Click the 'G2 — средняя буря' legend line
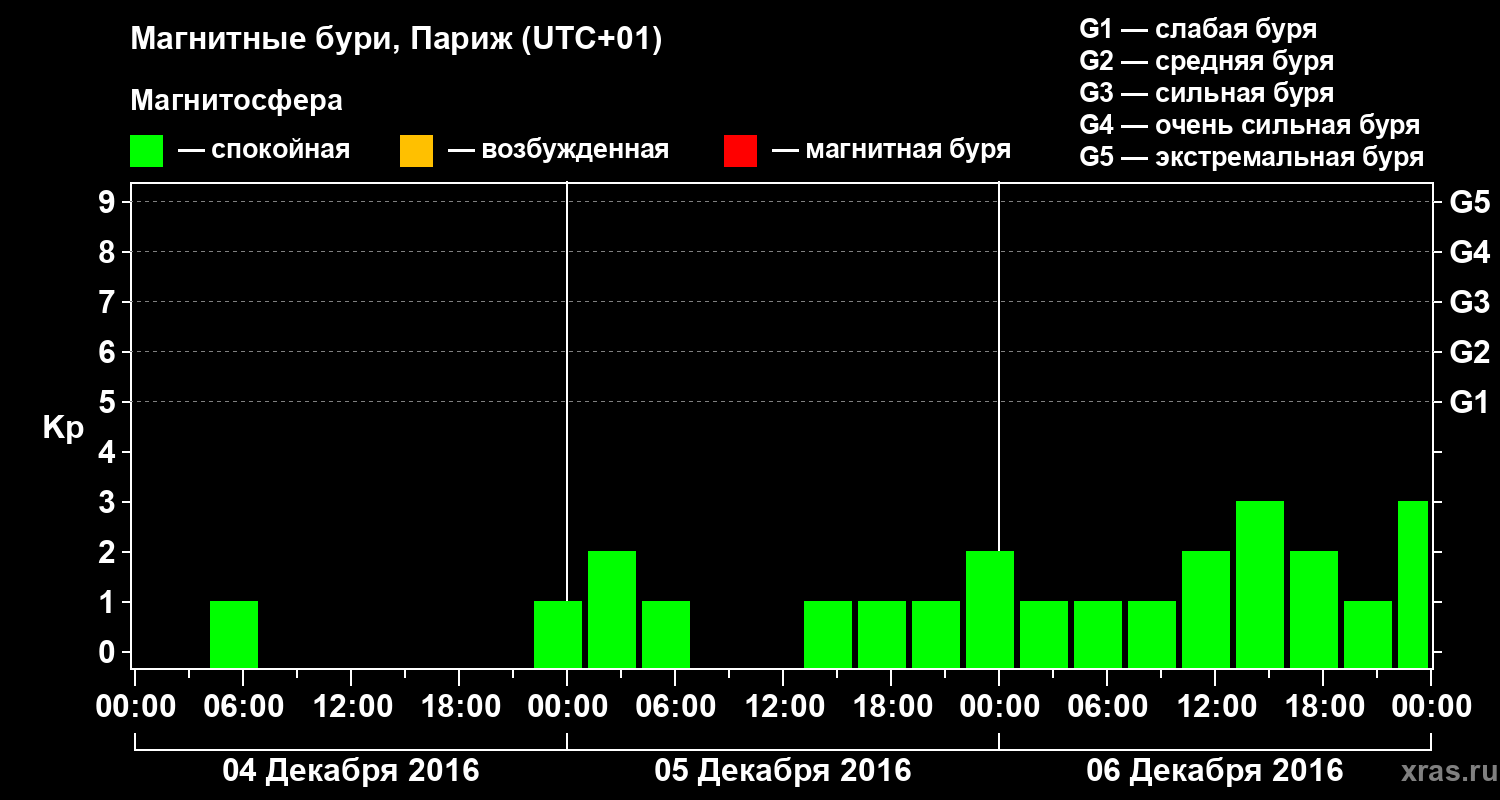1500x800 pixels. pyautogui.click(x=1206, y=61)
